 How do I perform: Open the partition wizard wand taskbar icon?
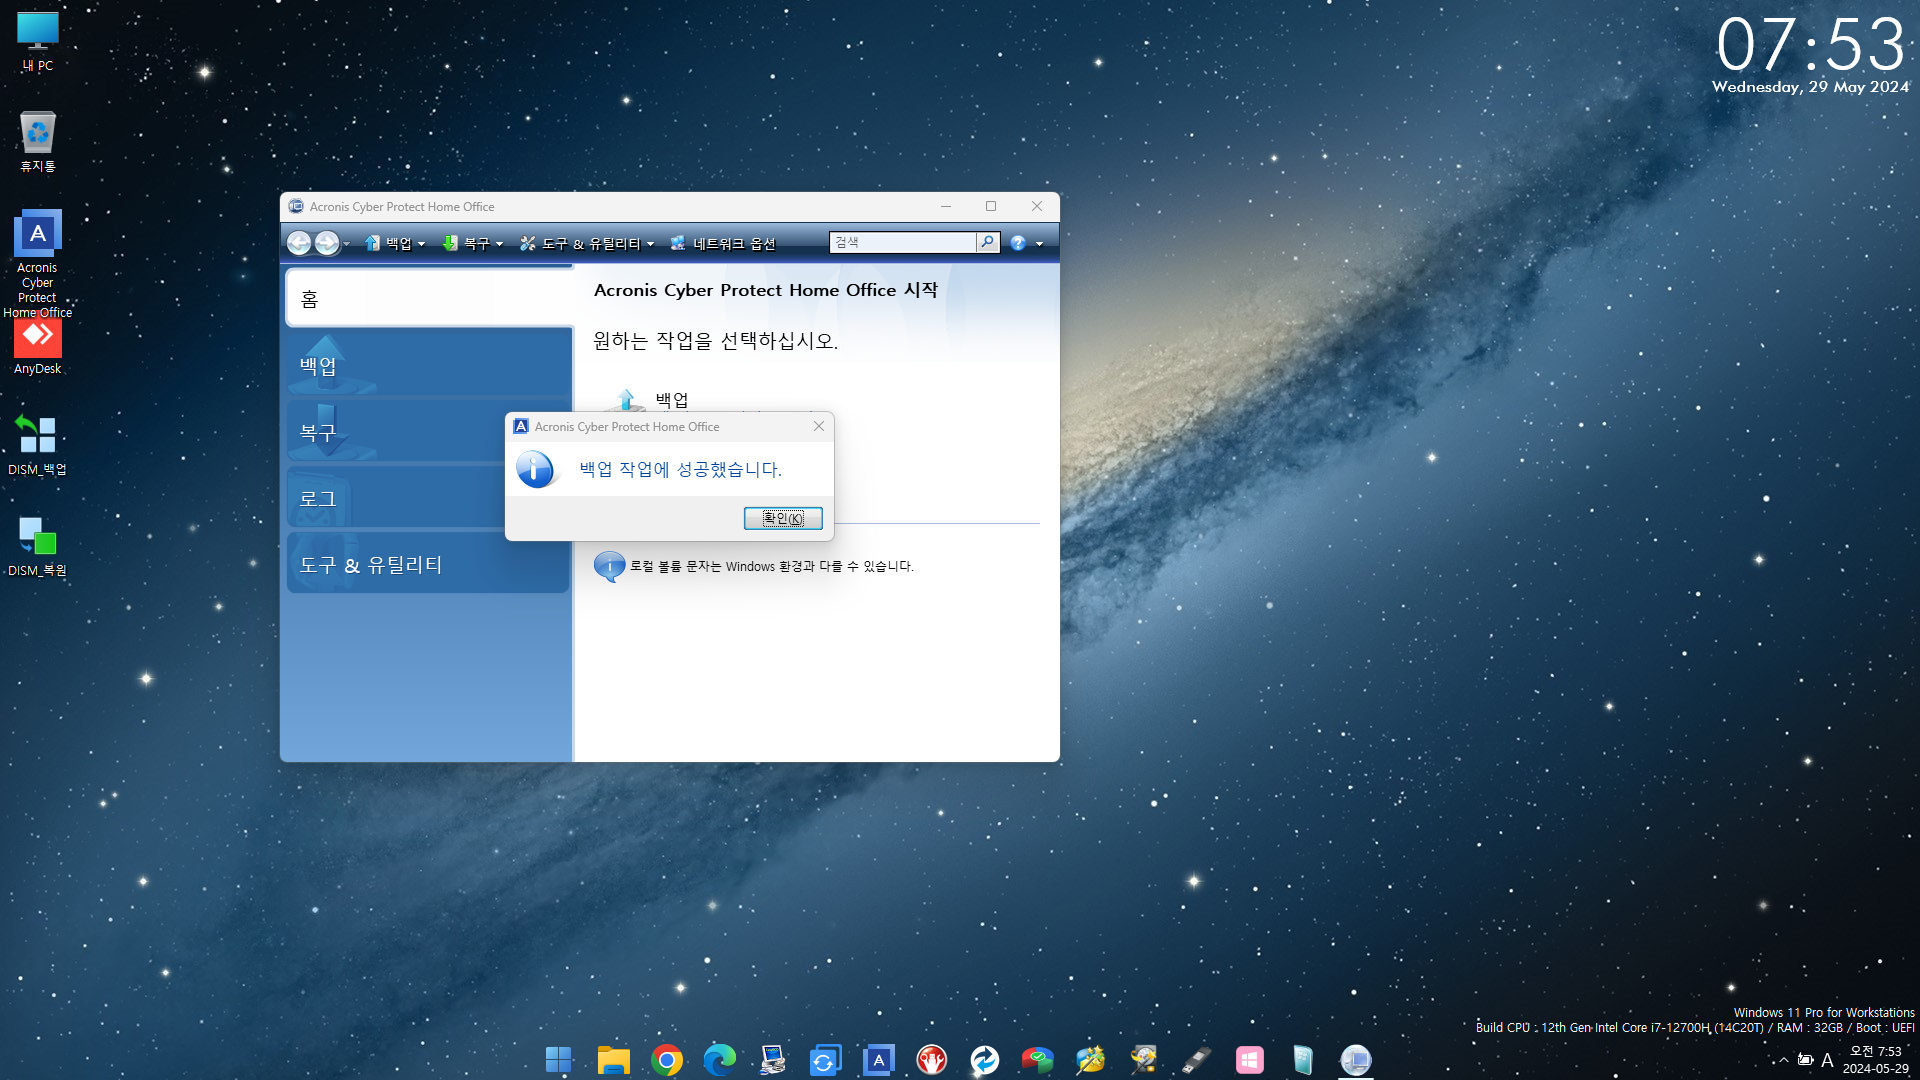pos(1091,1060)
